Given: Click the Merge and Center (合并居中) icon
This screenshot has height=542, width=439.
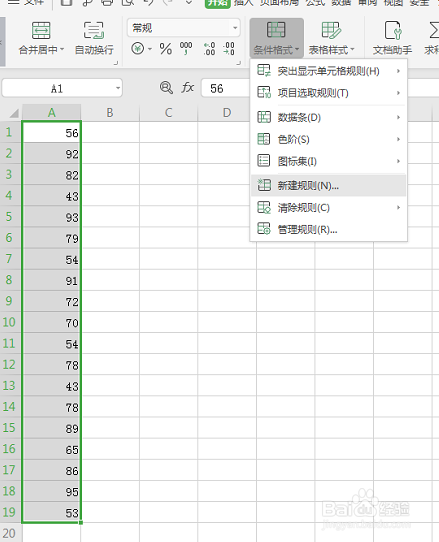Looking at the screenshot, I should coord(41,31).
